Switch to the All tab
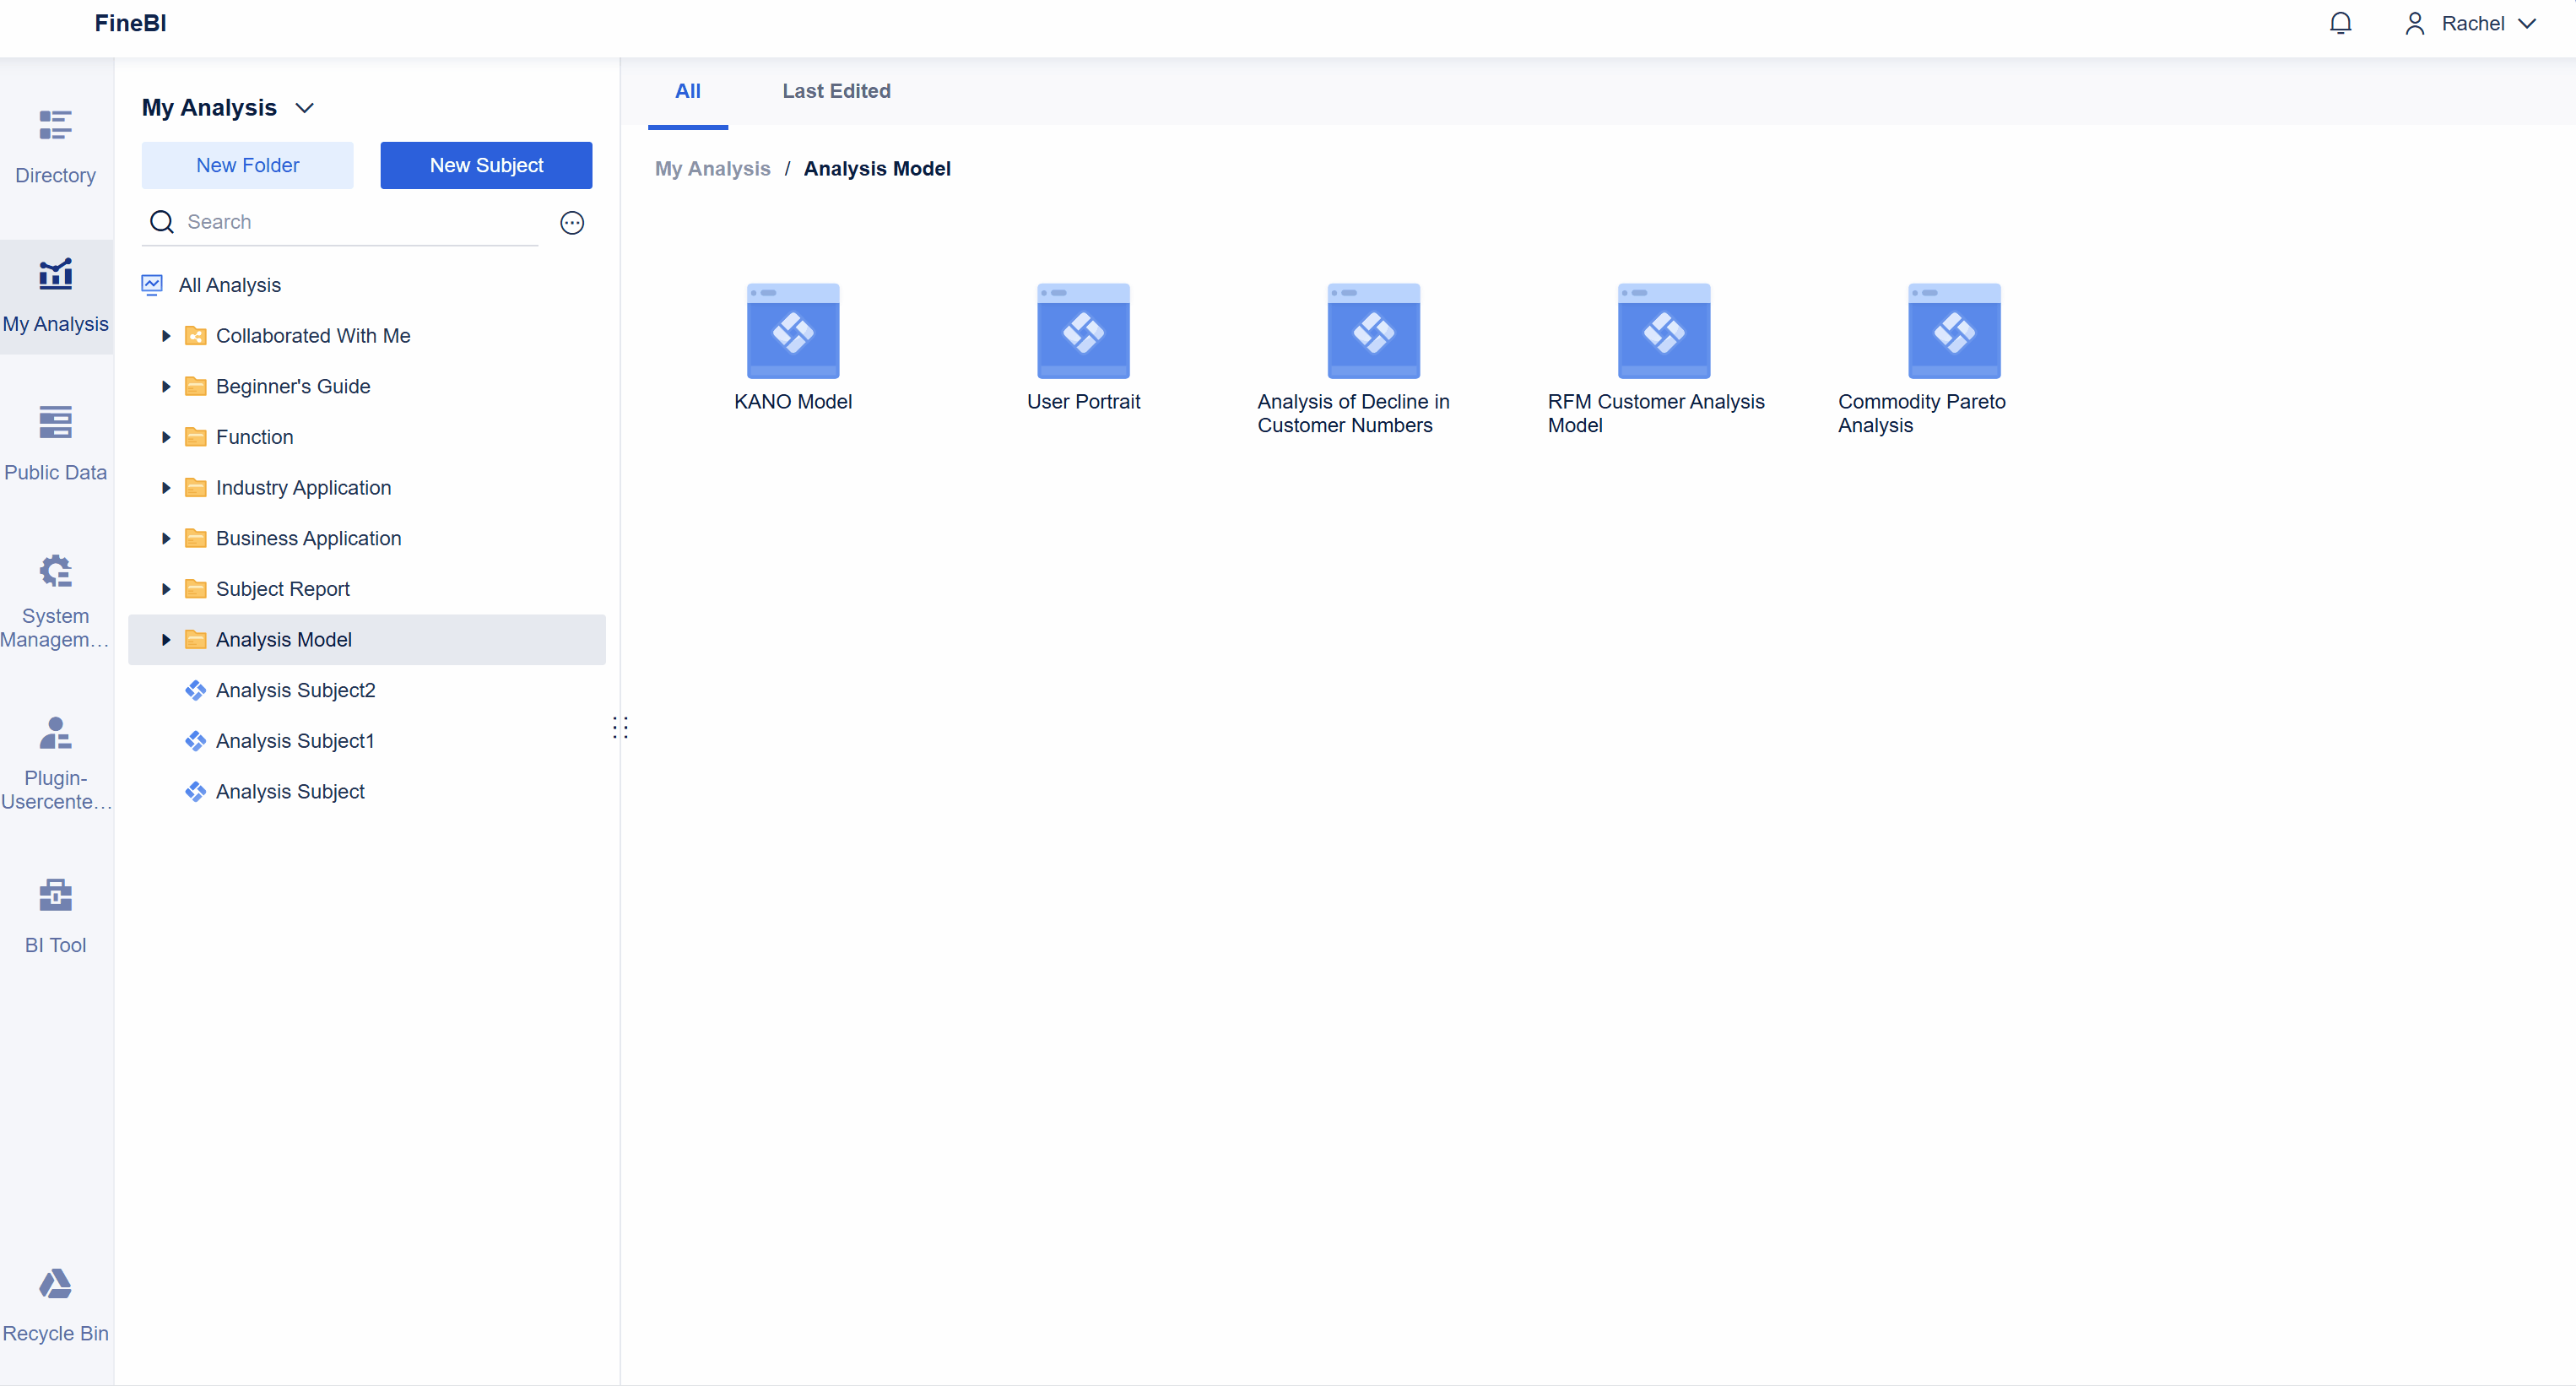This screenshot has height=1386, width=2576. point(687,91)
